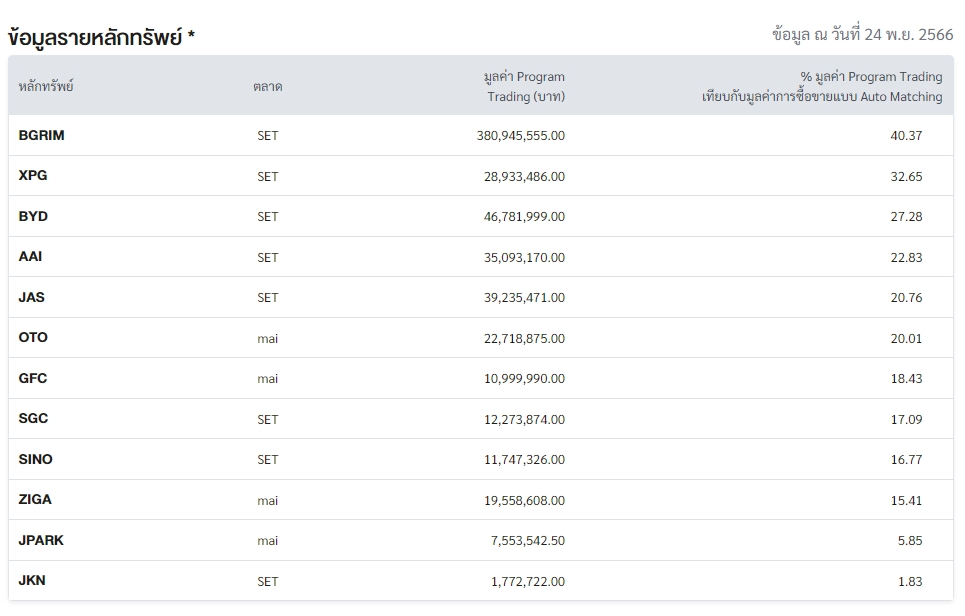Click the 20.01 percentage for OTO
The height and width of the screenshot is (616, 965).
[906, 338]
